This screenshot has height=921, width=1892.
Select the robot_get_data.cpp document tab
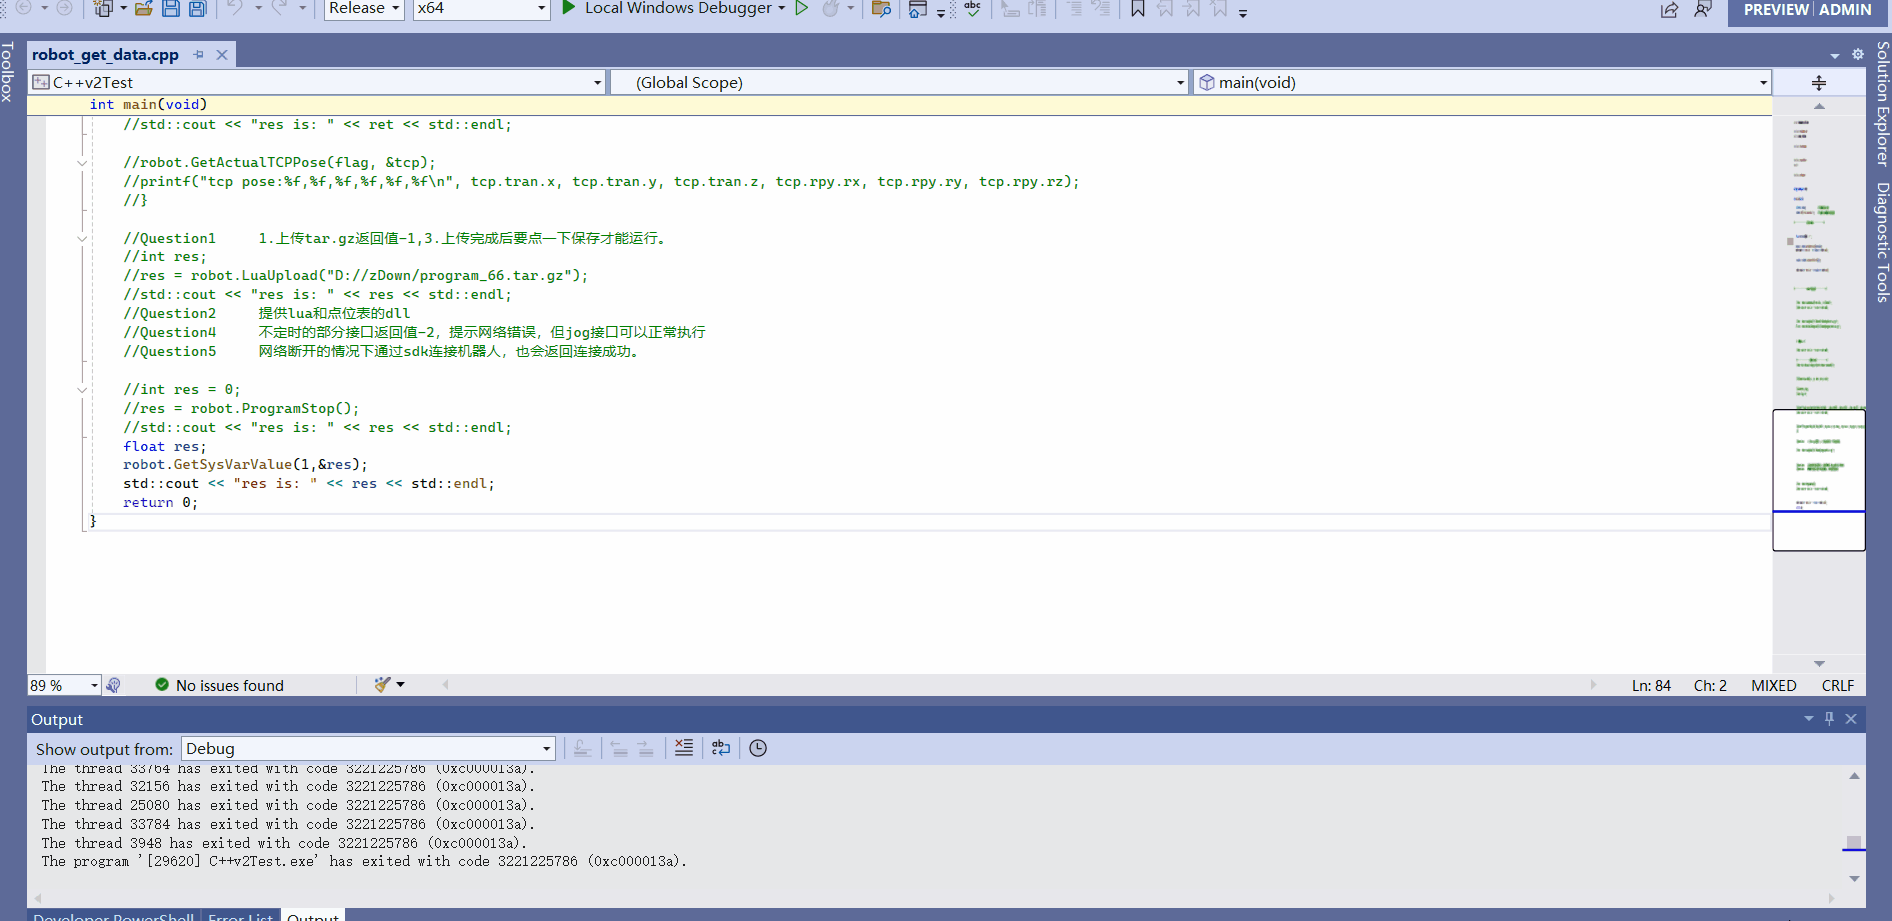(x=105, y=55)
